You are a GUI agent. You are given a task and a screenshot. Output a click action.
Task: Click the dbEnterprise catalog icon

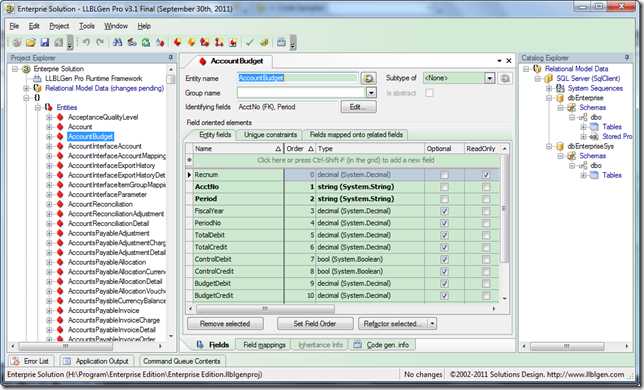coord(560,98)
